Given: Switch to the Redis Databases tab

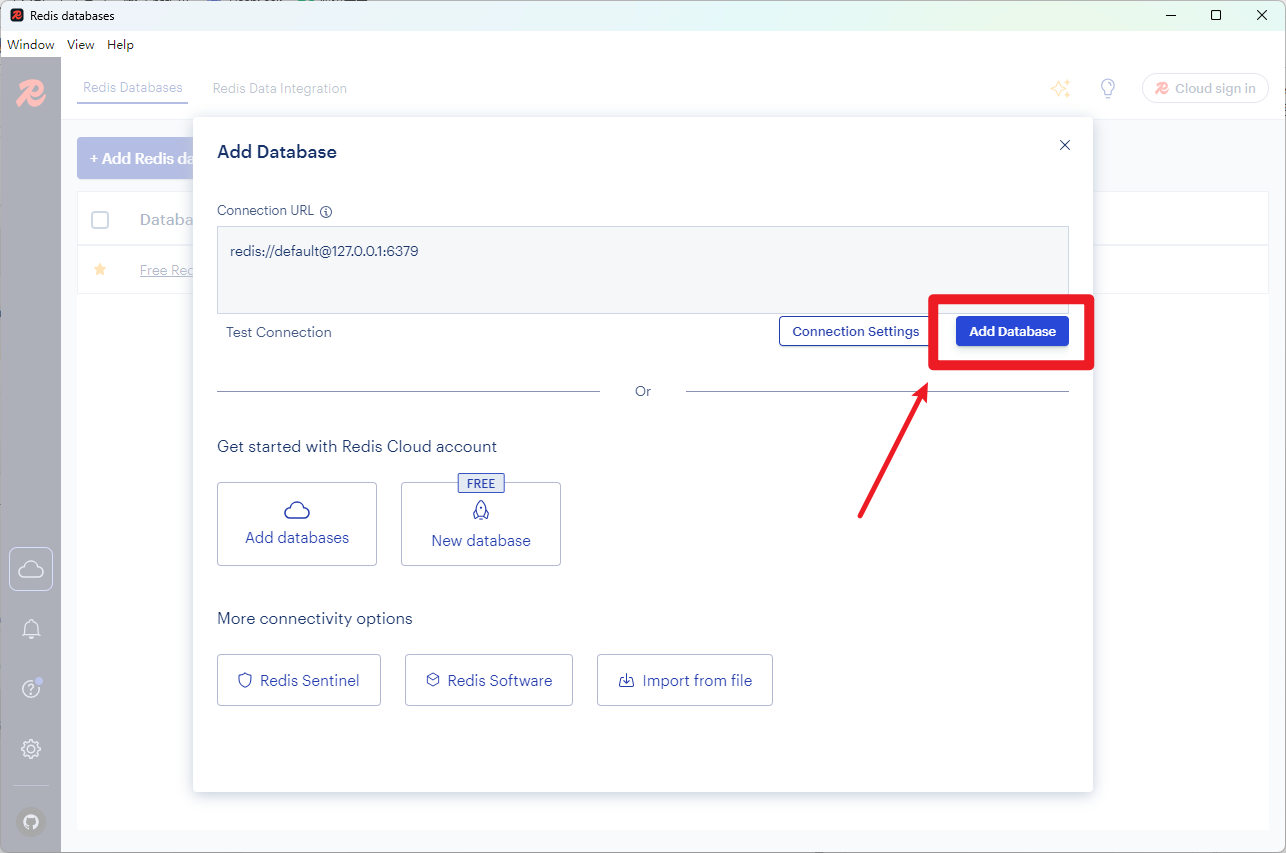Looking at the screenshot, I should (x=133, y=88).
